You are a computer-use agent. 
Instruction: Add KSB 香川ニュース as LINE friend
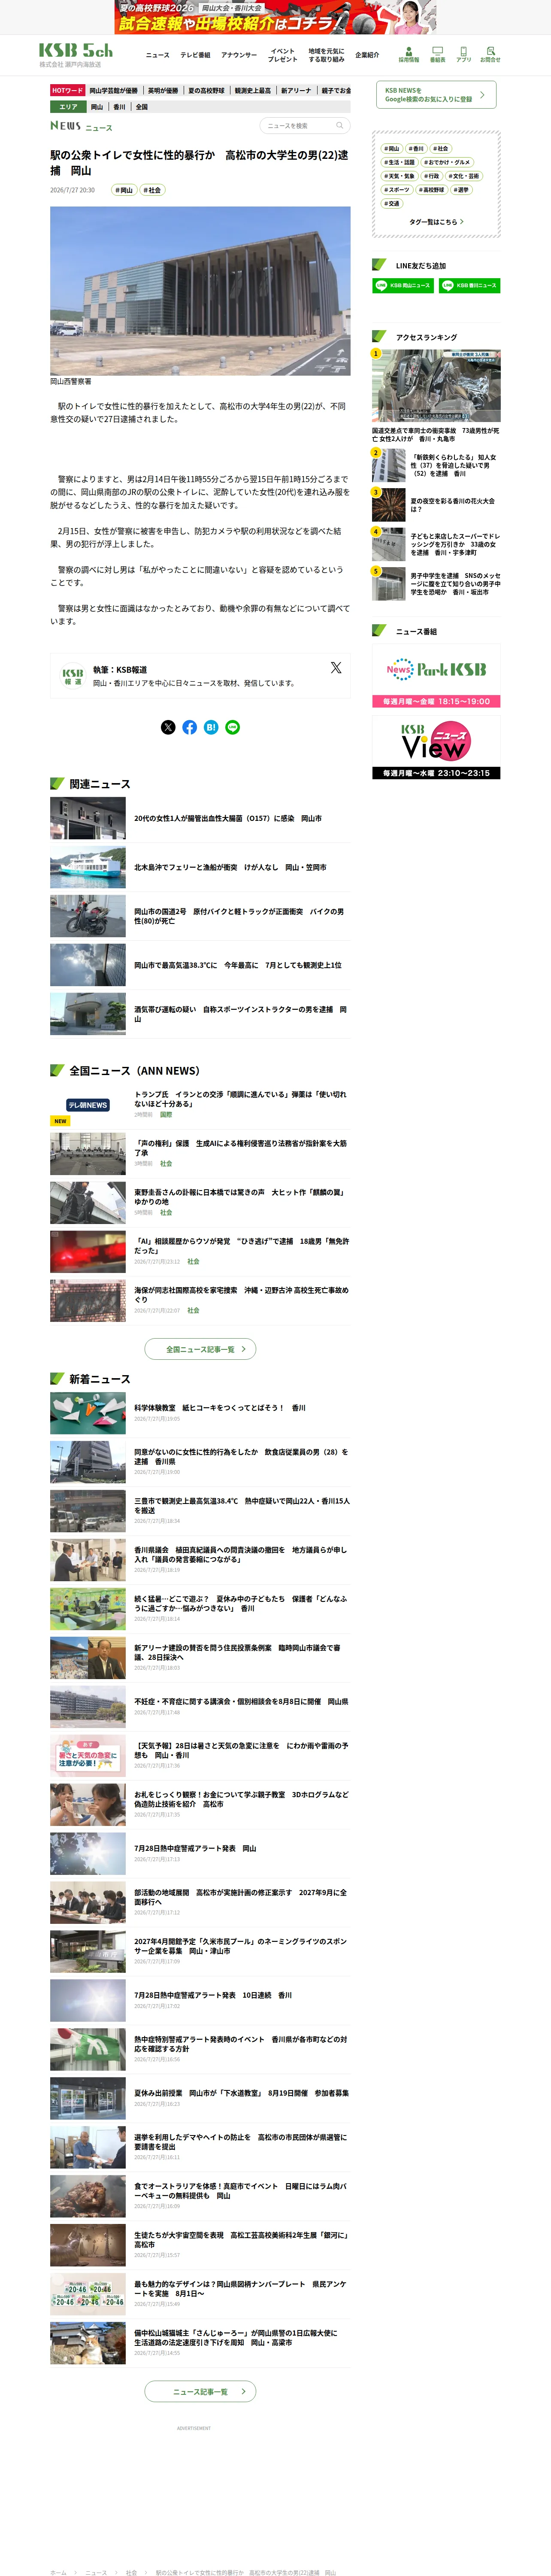pos(469,286)
